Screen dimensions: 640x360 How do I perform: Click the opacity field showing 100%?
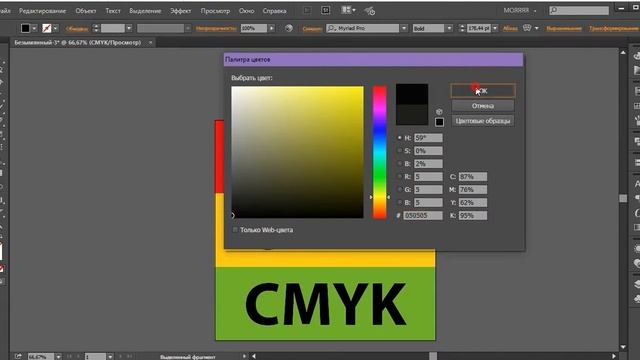pyautogui.click(x=253, y=28)
